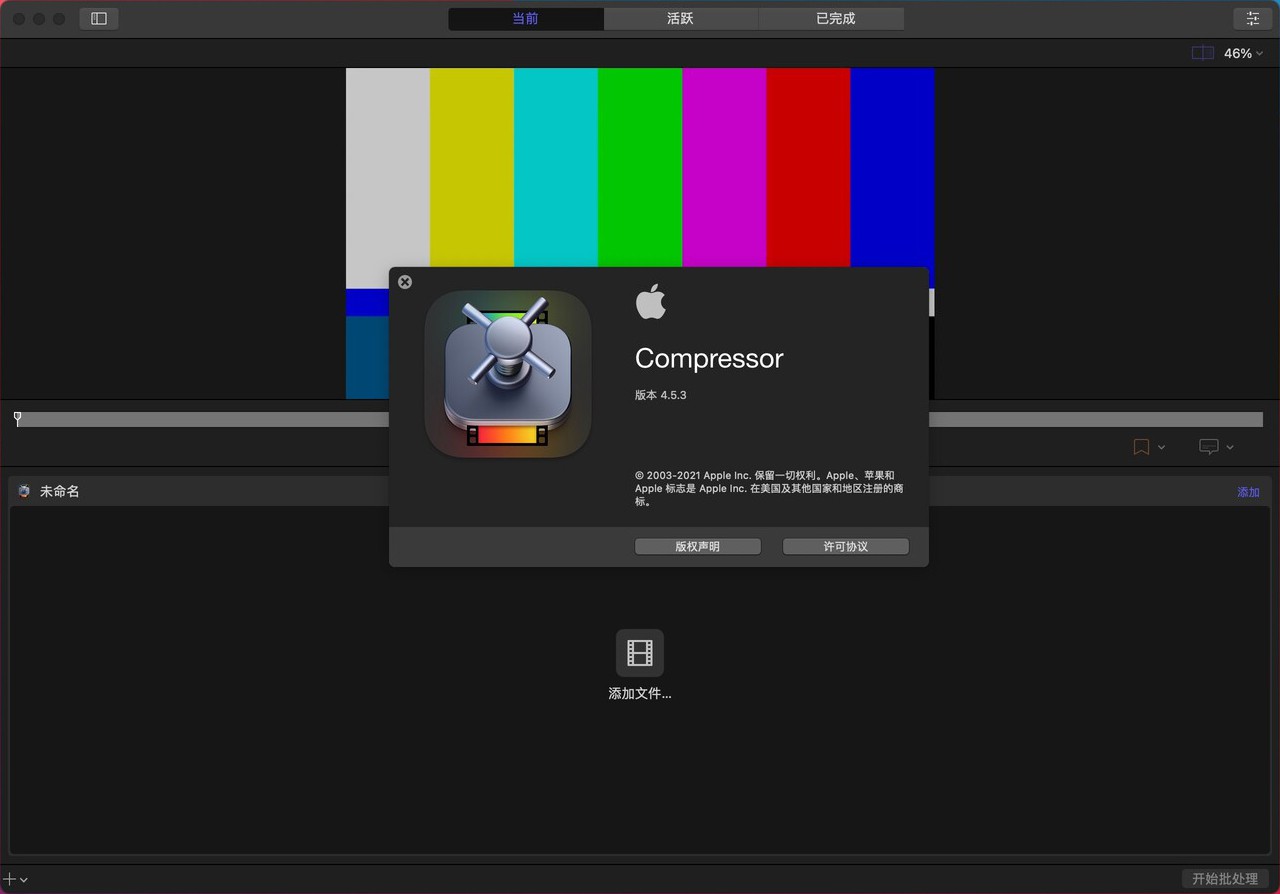
Task: Click the 添加 link in batch header
Action: tap(1248, 492)
